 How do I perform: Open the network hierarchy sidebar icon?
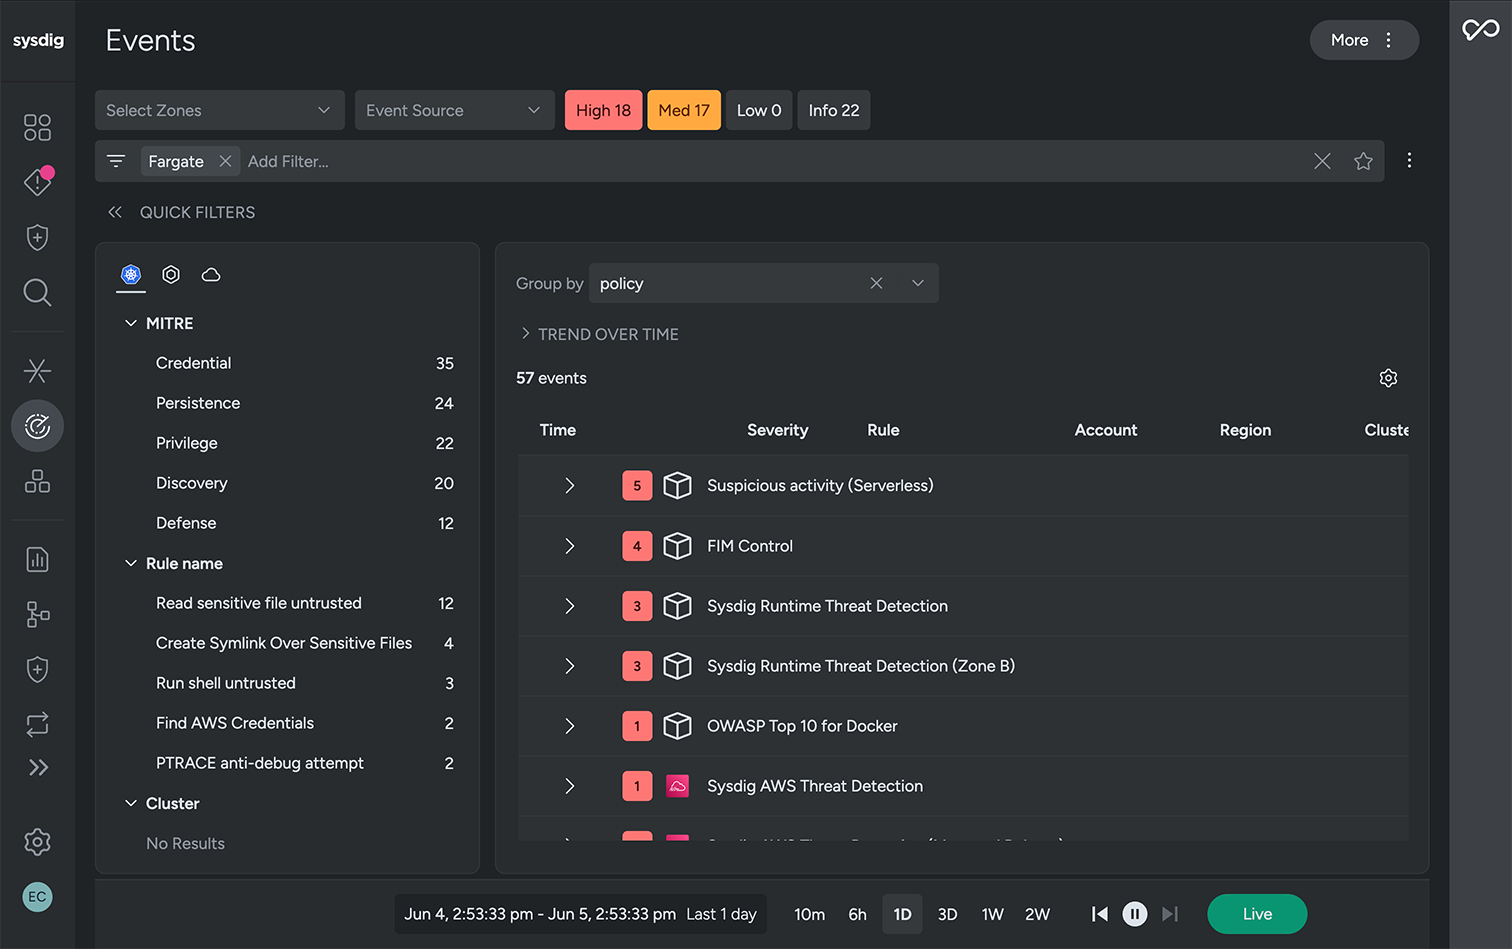click(x=37, y=614)
